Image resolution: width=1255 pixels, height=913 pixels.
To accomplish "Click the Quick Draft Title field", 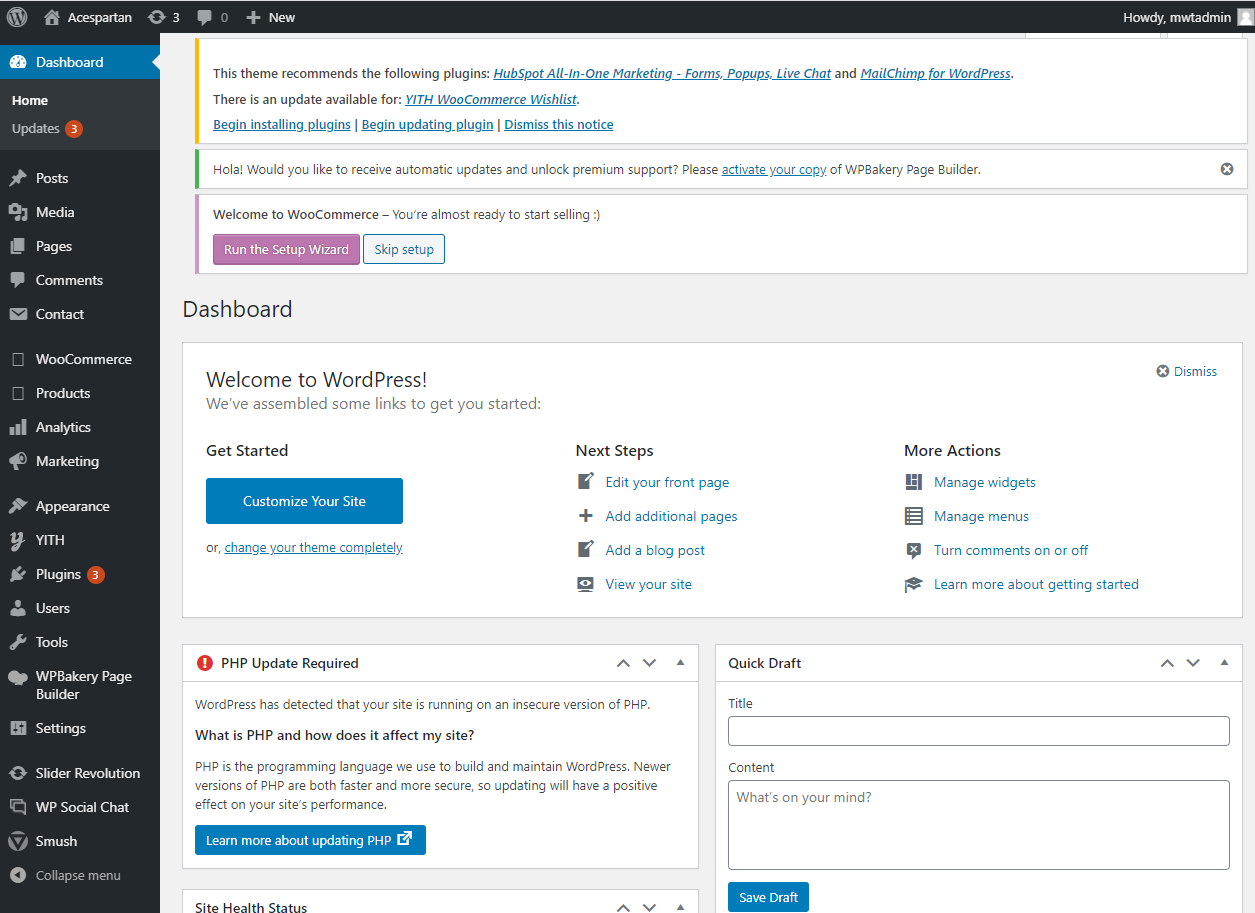I will point(978,731).
